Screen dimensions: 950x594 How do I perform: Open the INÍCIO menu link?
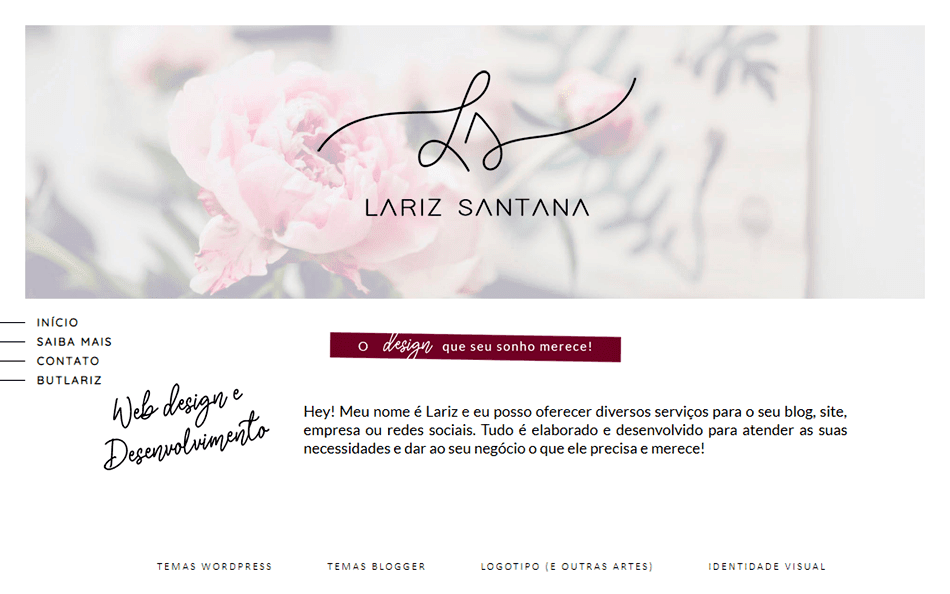point(58,322)
